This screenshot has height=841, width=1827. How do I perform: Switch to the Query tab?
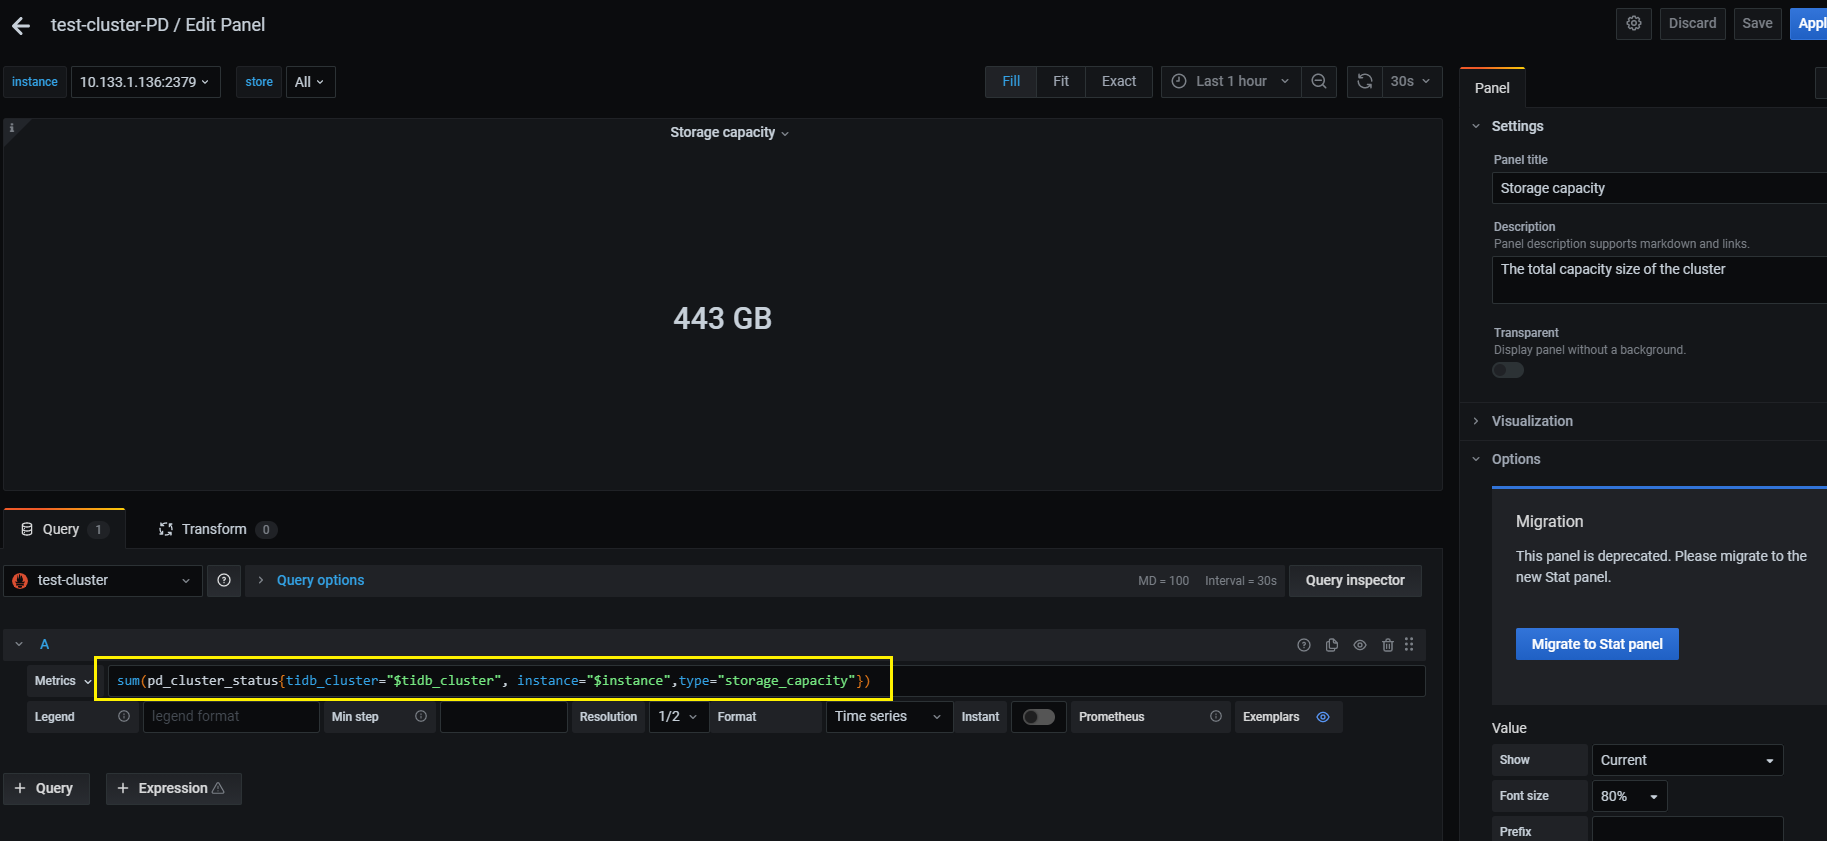65,529
